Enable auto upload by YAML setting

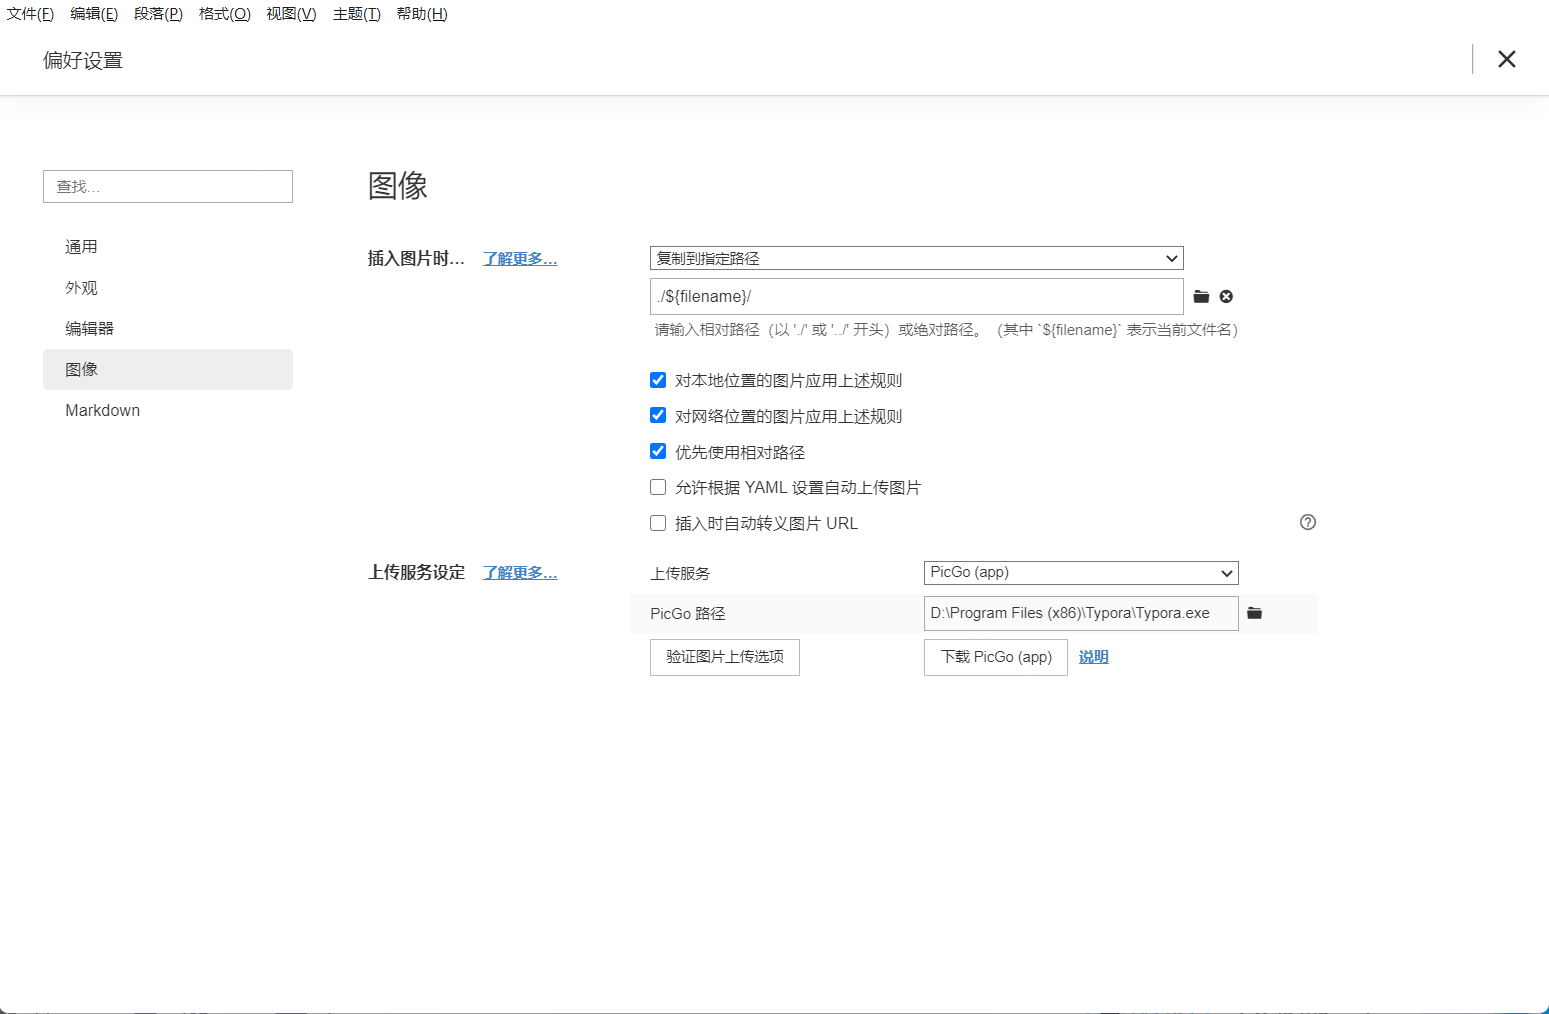[x=658, y=488]
